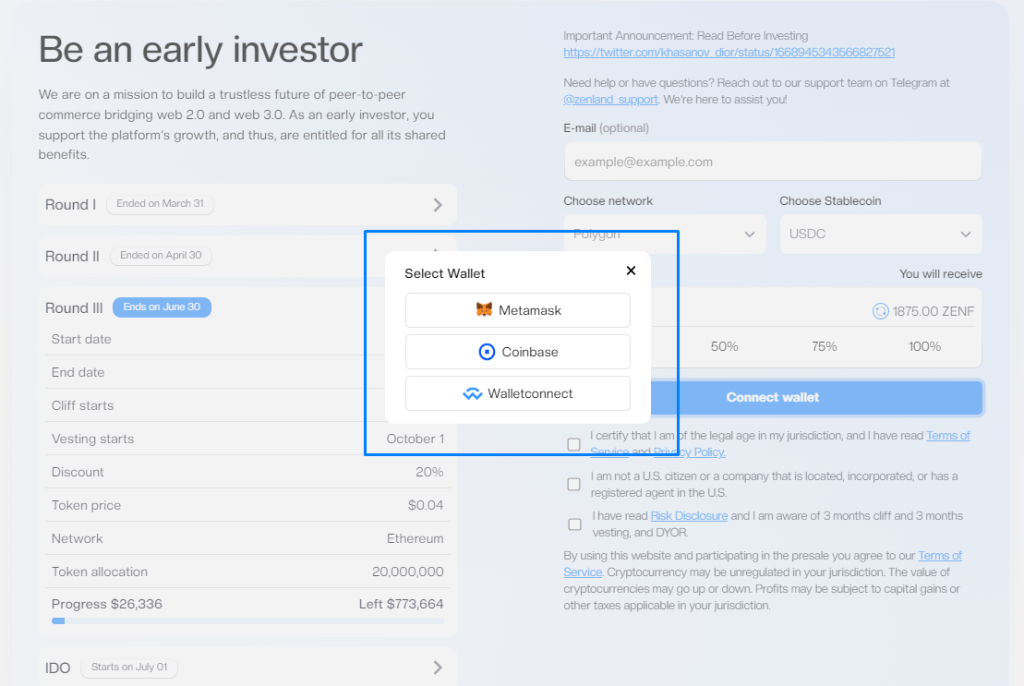Open the Choose network Polygon dropdown
Image resolution: width=1024 pixels, height=686 pixels.
[x=665, y=234]
